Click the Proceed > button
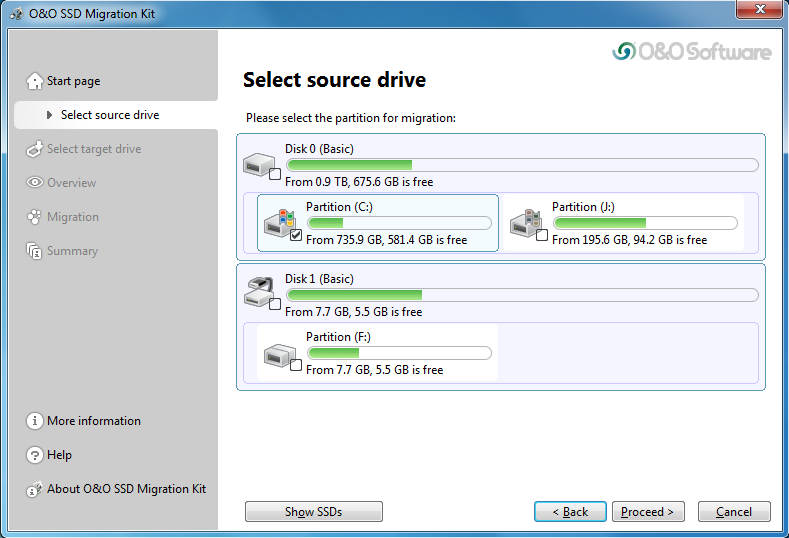The width and height of the screenshot is (789, 538). pos(647,512)
